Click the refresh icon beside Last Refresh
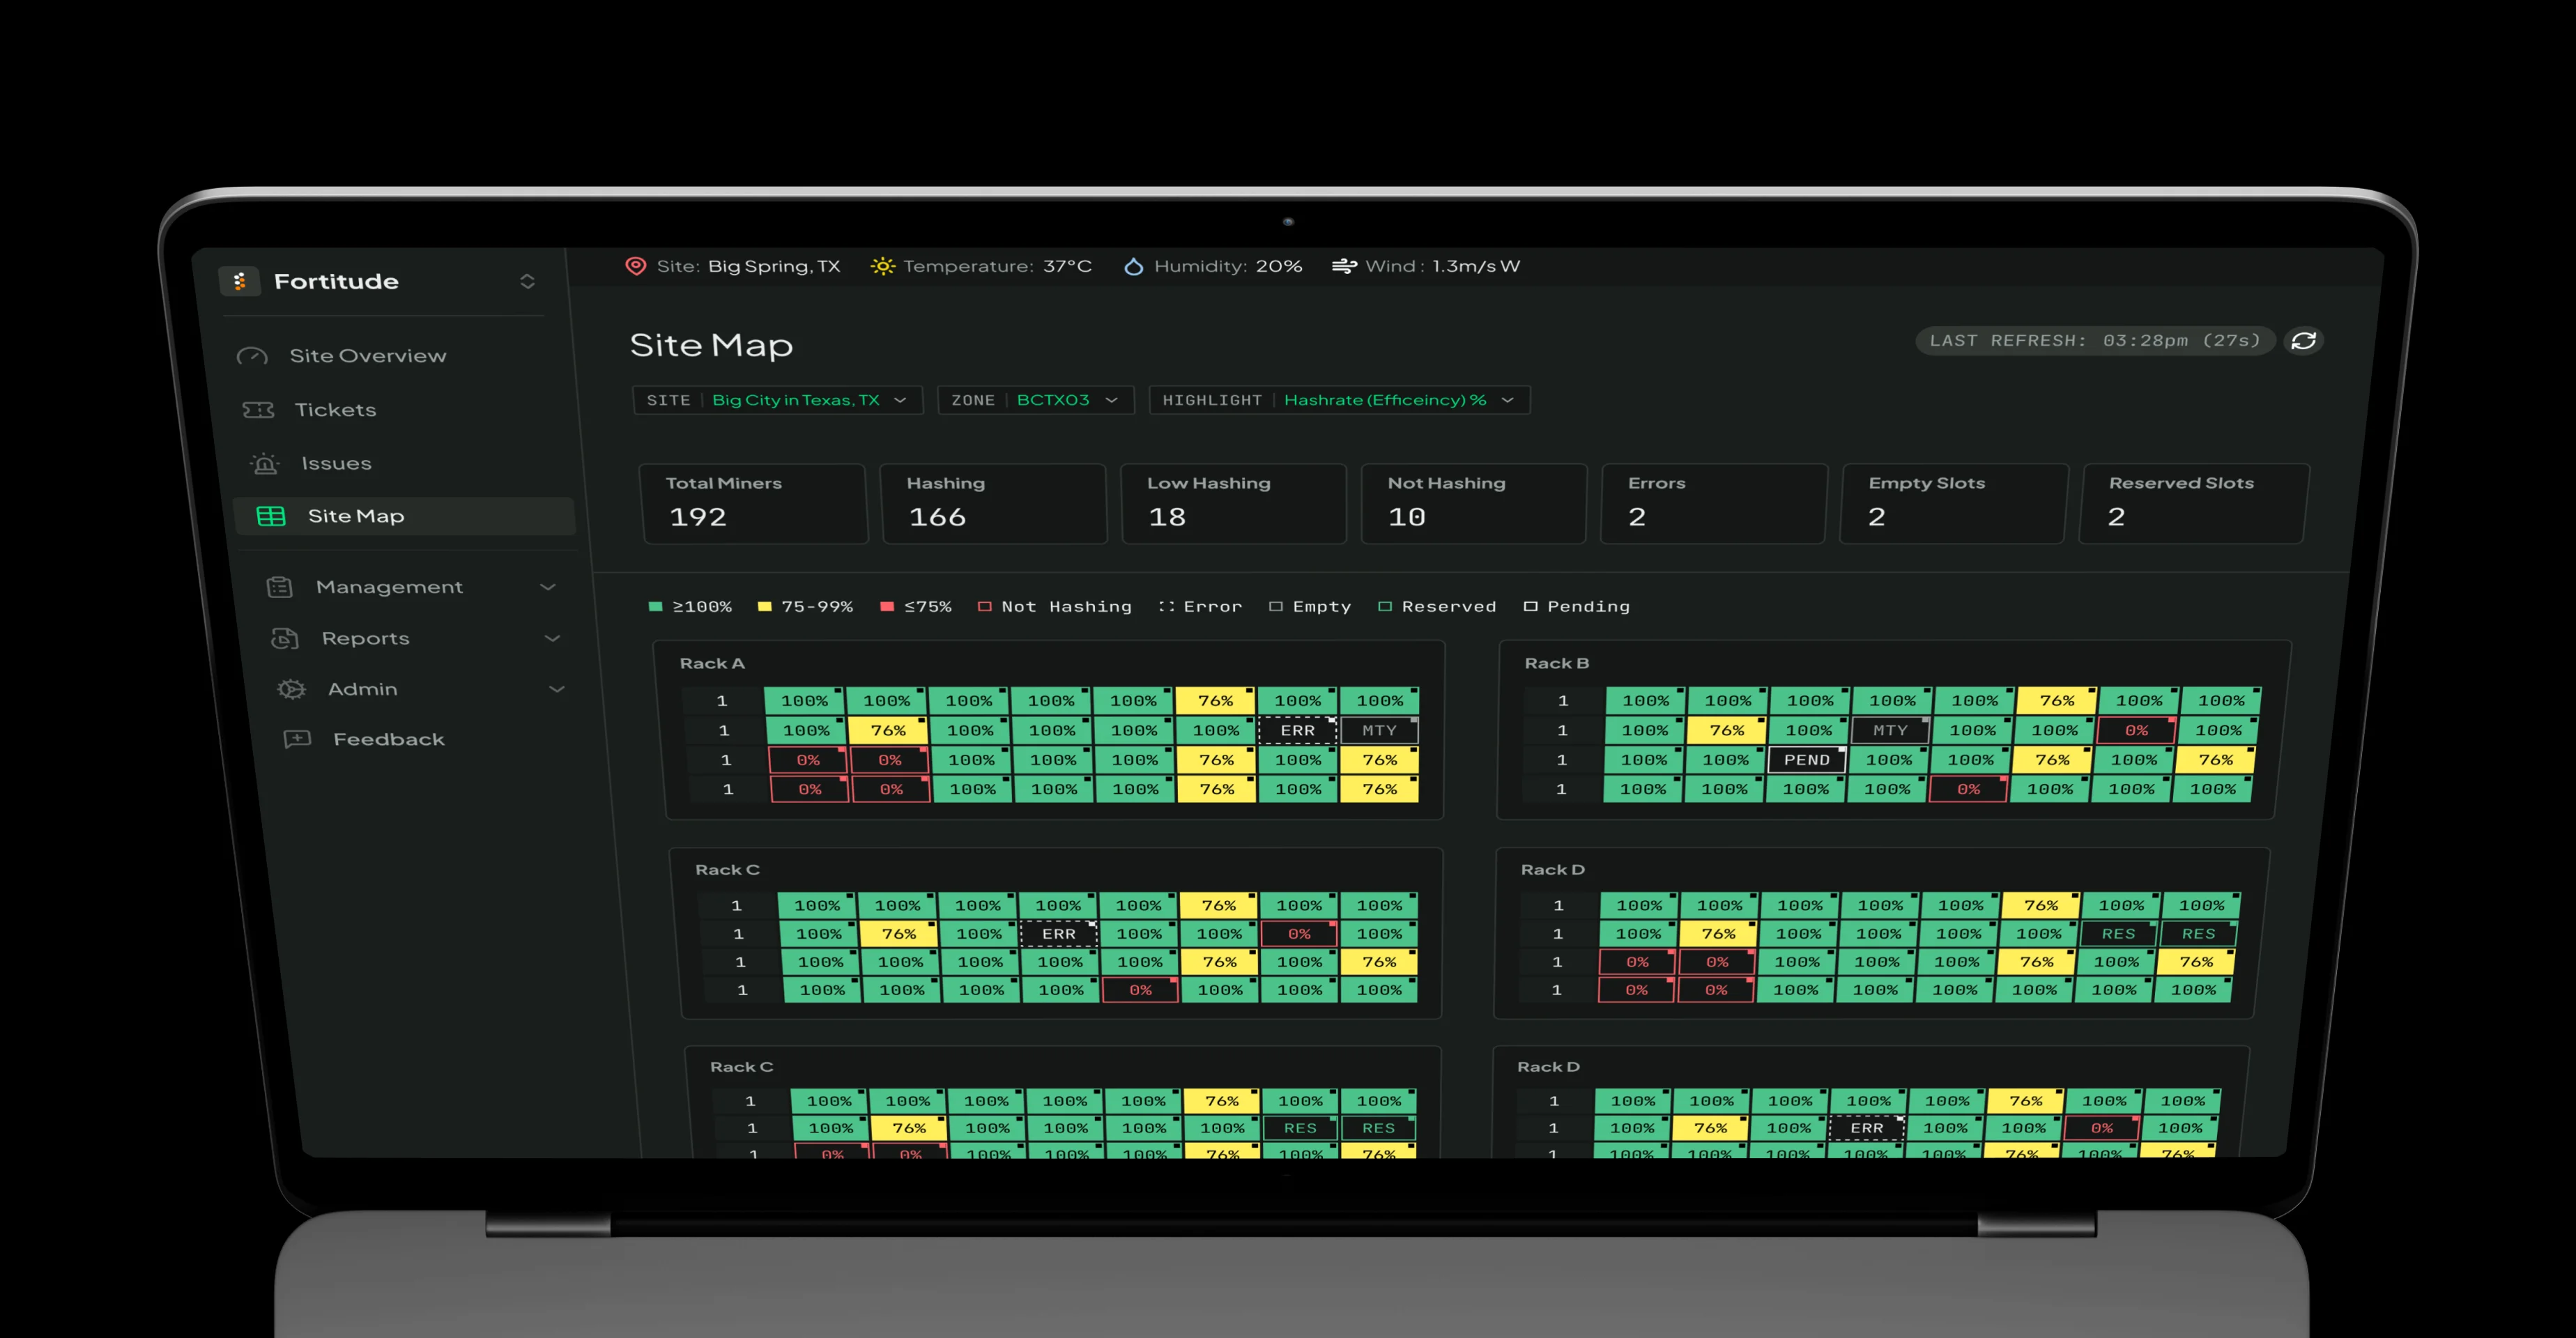The width and height of the screenshot is (2576, 1338). [2303, 341]
